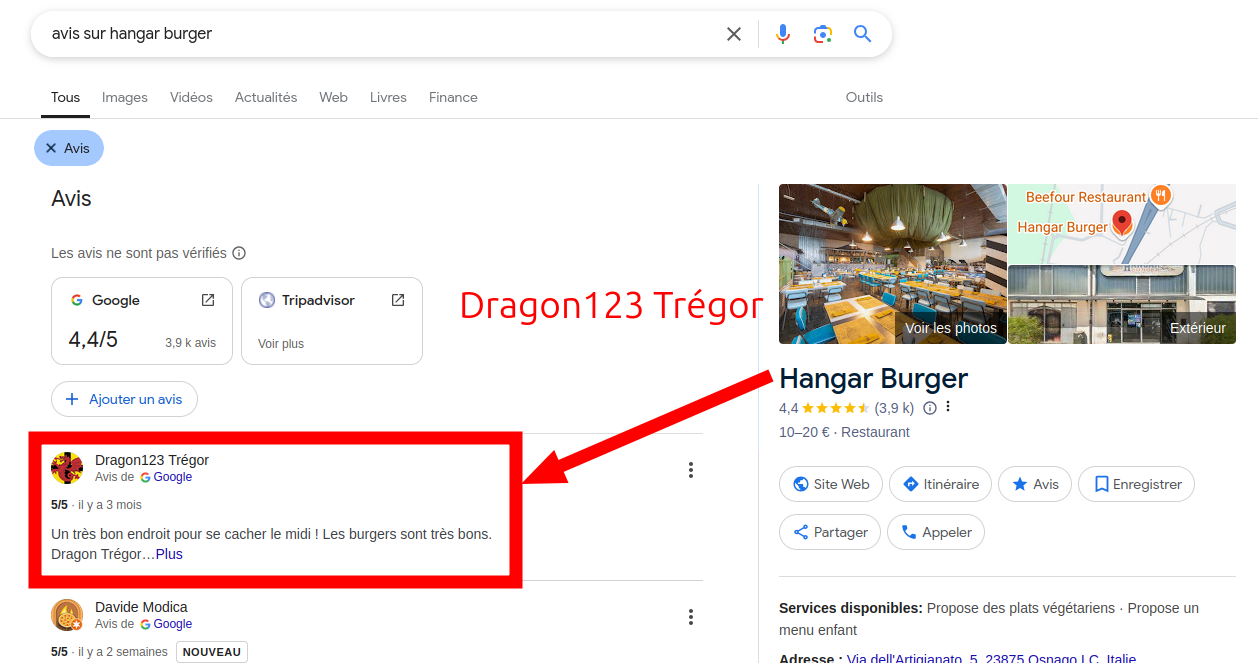Click the NOUVEAU badge on Davide Modica review
The width and height of the screenshot is (1258, 663).
[x=212, y=652]
